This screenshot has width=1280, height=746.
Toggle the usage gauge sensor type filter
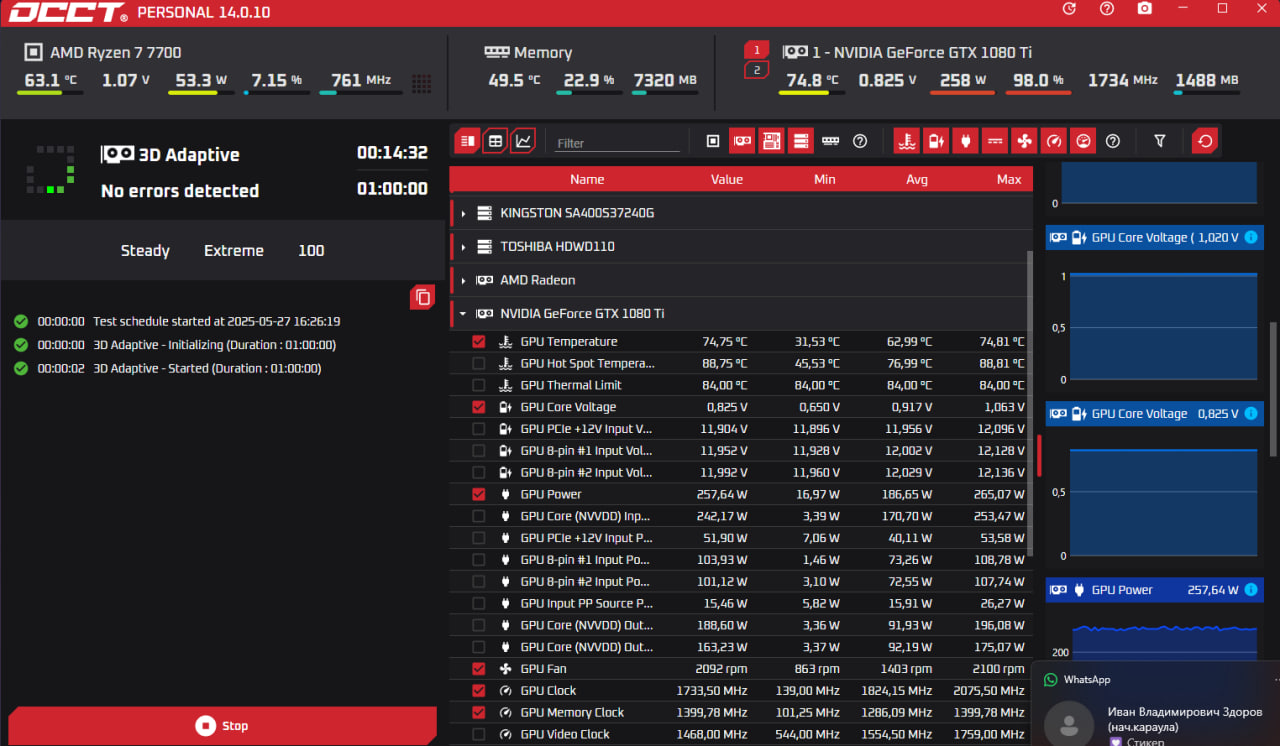coord(1082,141)
